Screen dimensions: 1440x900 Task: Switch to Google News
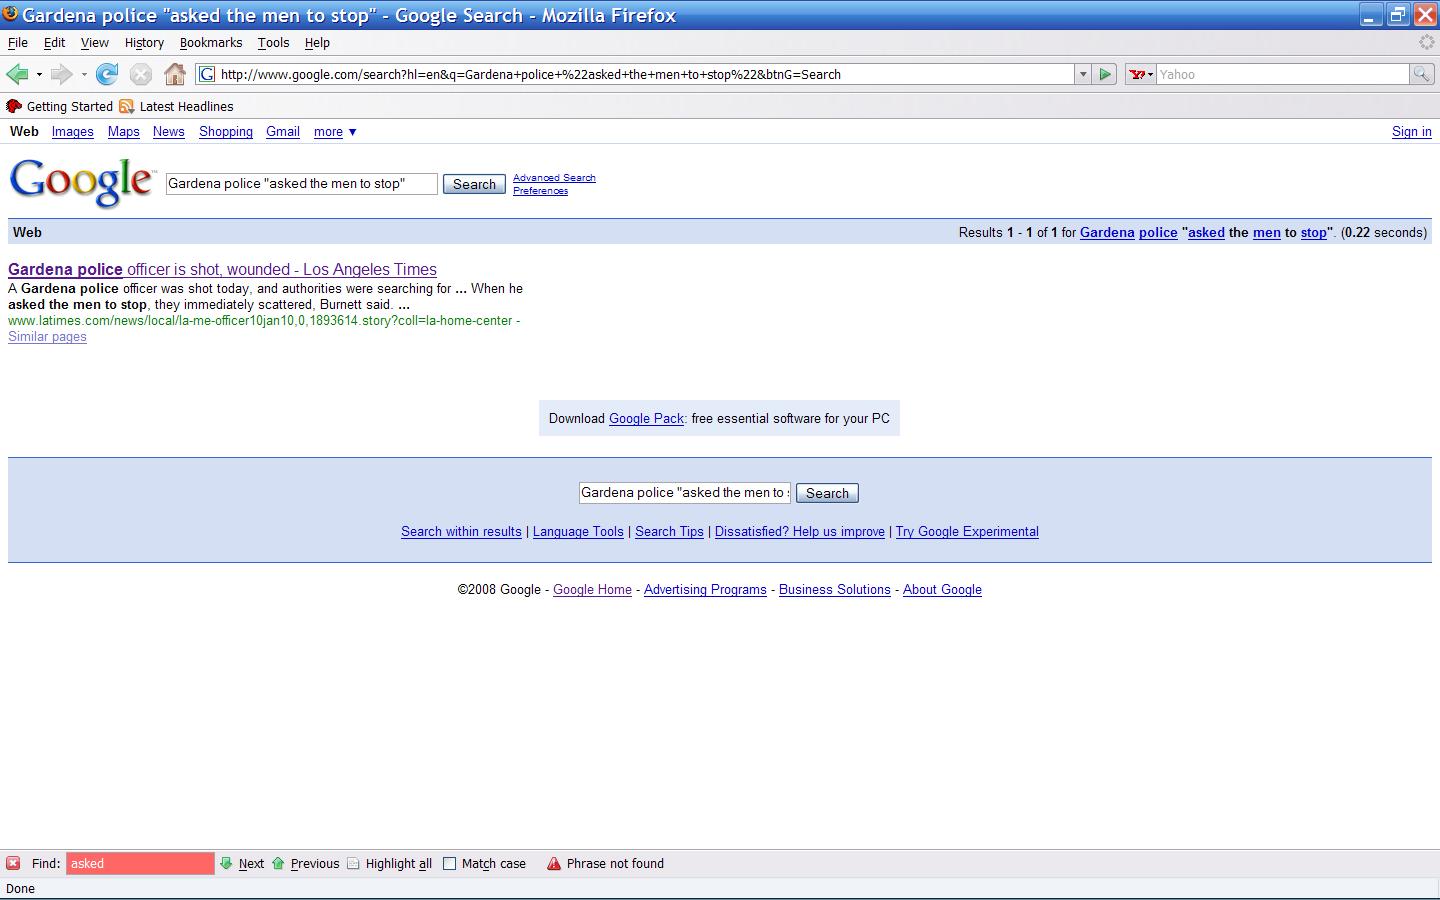(168, 131)
